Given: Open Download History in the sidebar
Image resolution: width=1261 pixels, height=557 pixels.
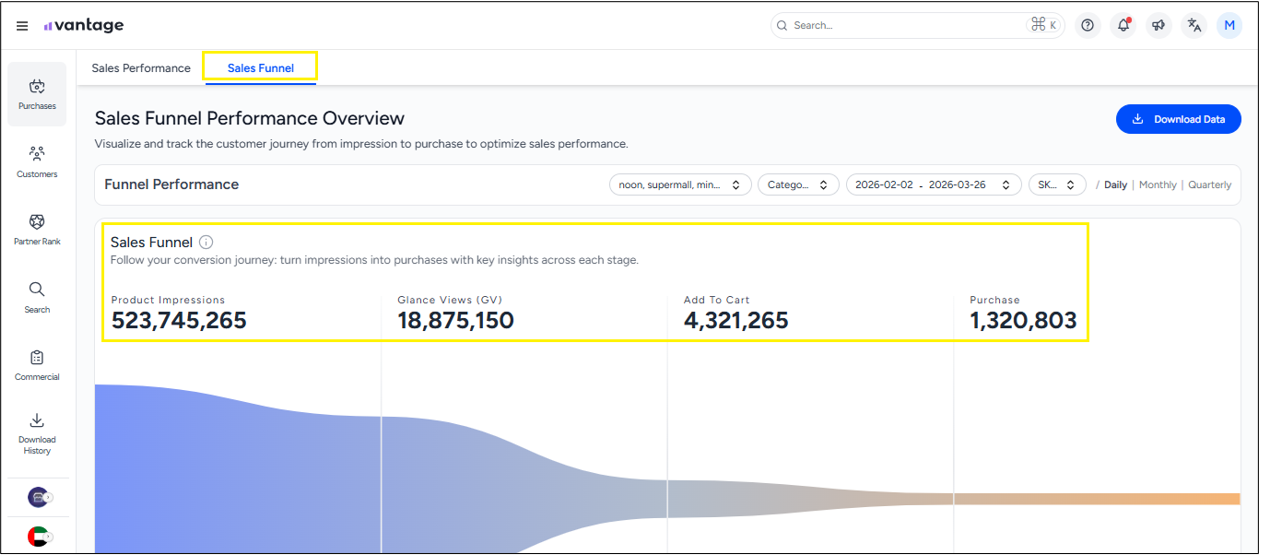Looking at the screenshot, I should [x=37, y=433].
